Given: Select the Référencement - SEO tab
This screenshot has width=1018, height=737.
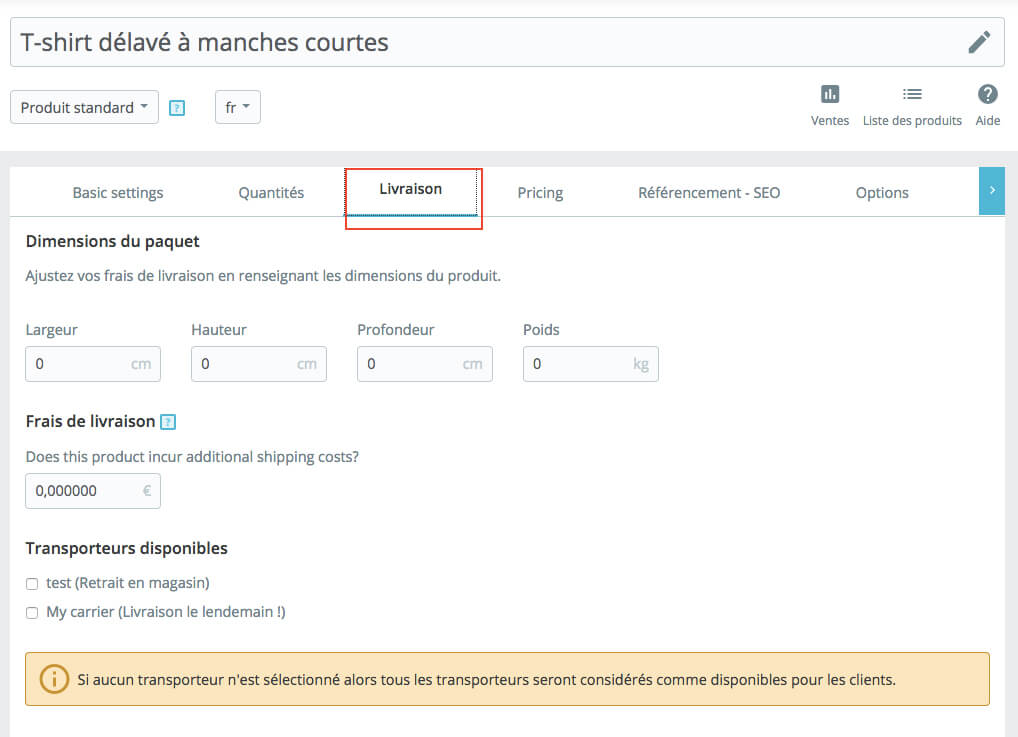Looking at the screenshot, I should point(709,193).
